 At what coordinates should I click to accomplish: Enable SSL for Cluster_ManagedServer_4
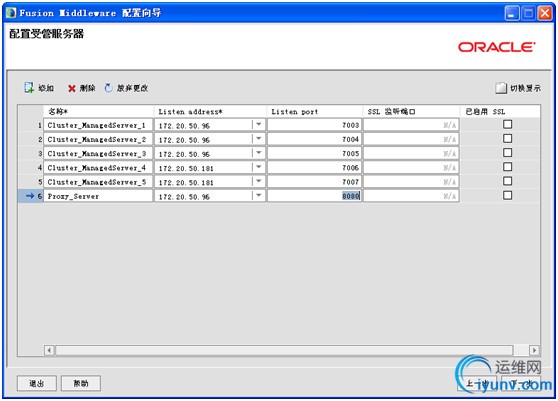tap(507, 167)
